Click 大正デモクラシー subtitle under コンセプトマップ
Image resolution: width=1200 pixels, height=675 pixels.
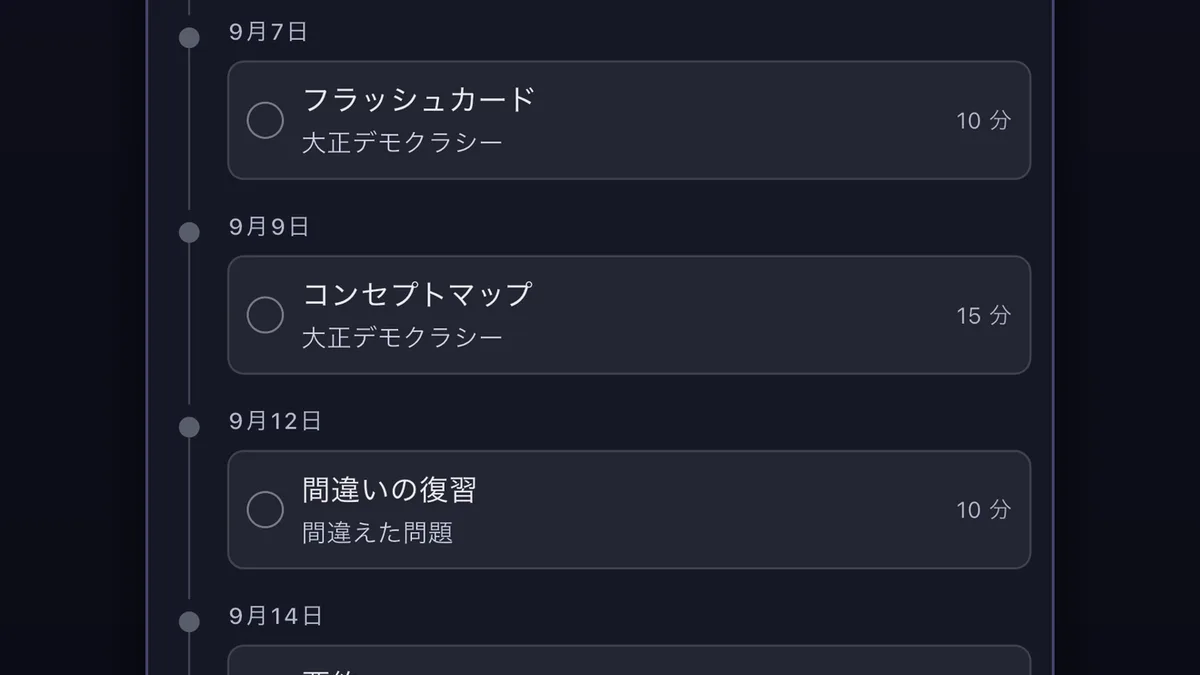(402, 338)
